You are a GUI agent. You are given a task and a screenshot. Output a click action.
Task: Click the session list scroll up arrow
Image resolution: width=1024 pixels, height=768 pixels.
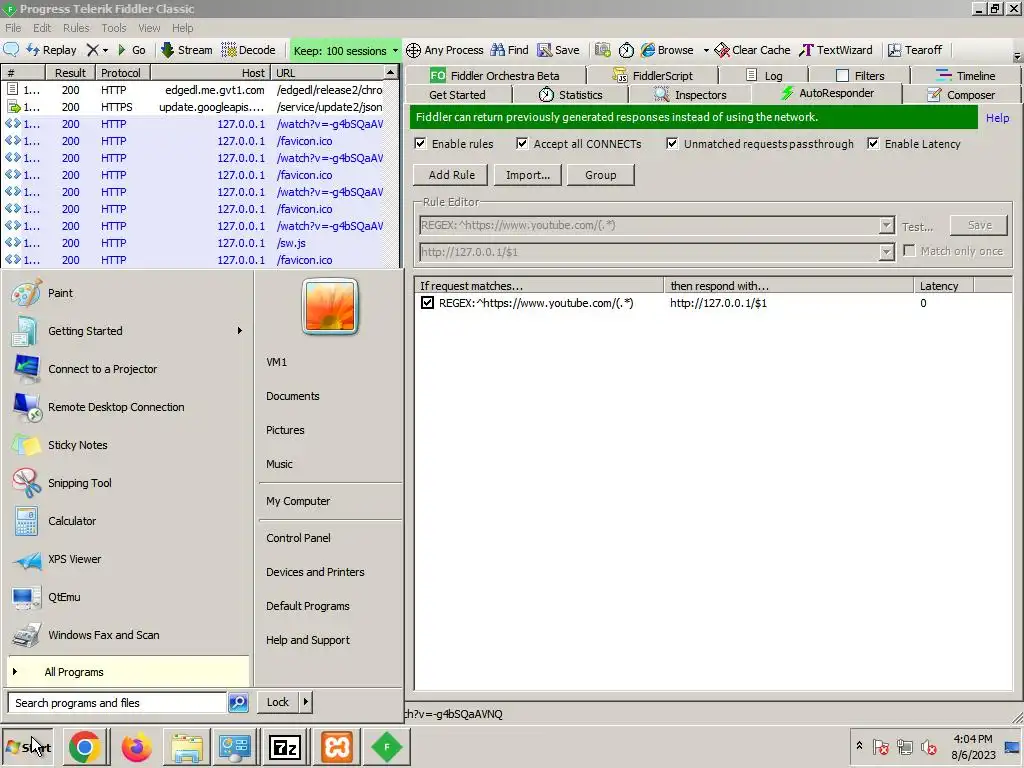[x=390, y=72]
